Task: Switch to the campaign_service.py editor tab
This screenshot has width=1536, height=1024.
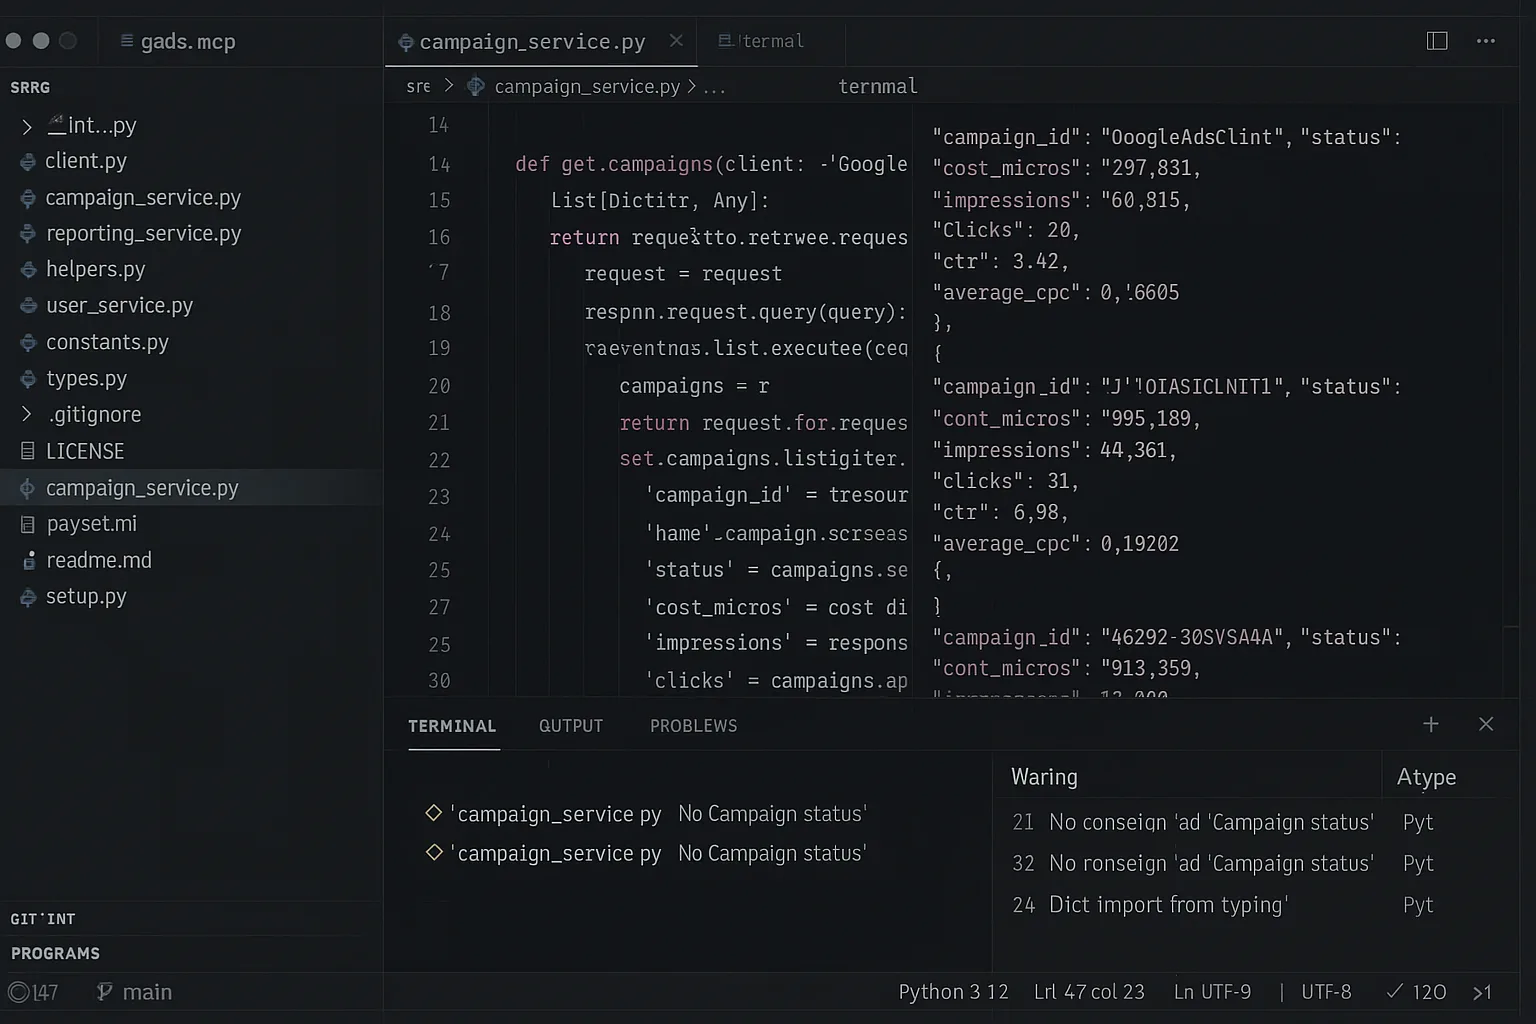Action: coord(541,42)
